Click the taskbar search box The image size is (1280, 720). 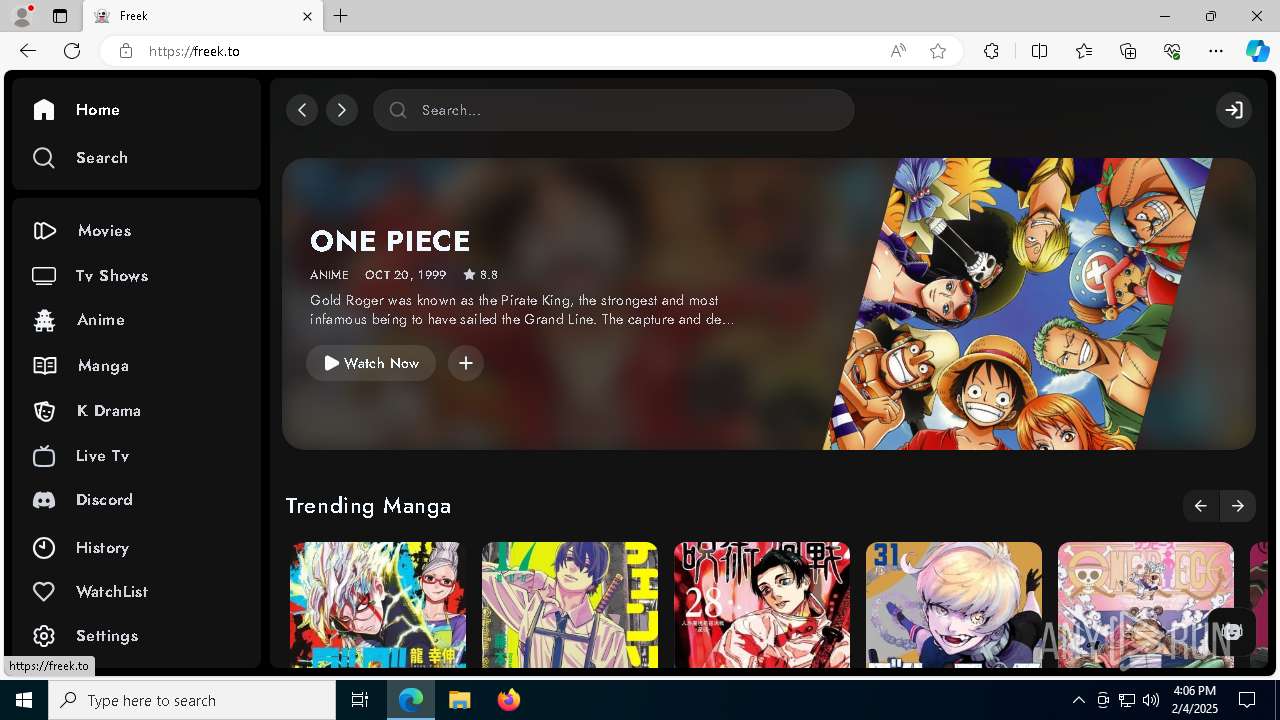[192, 700]
